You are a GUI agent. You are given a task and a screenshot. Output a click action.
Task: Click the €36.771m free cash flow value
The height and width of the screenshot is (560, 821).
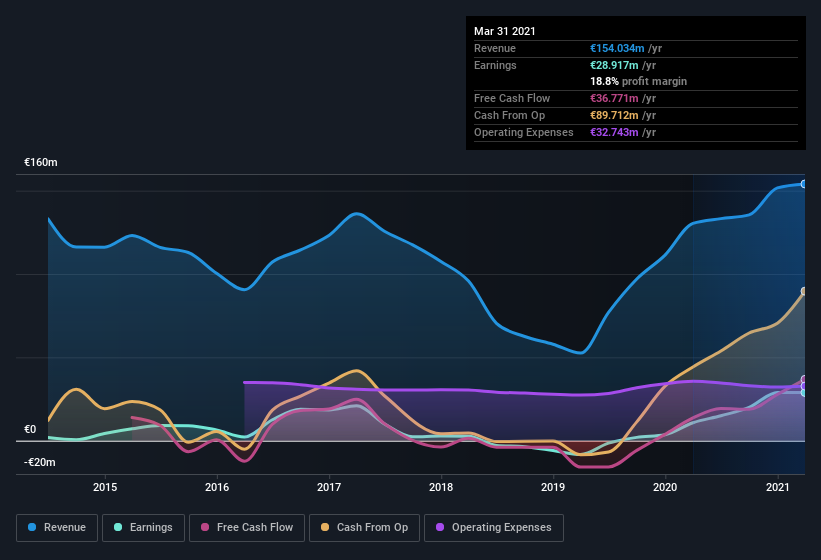[614, 98]
